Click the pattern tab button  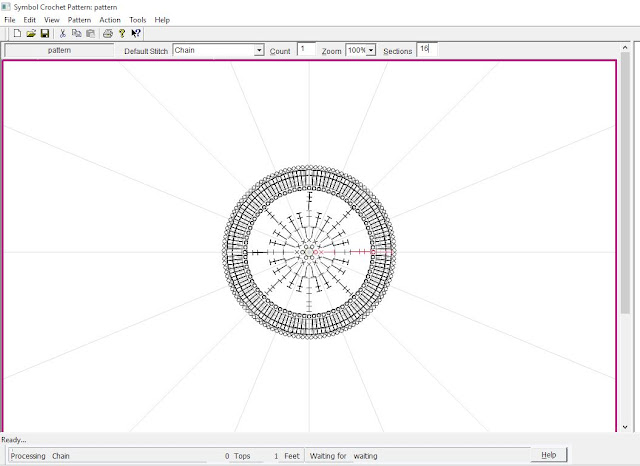(59, 50)
